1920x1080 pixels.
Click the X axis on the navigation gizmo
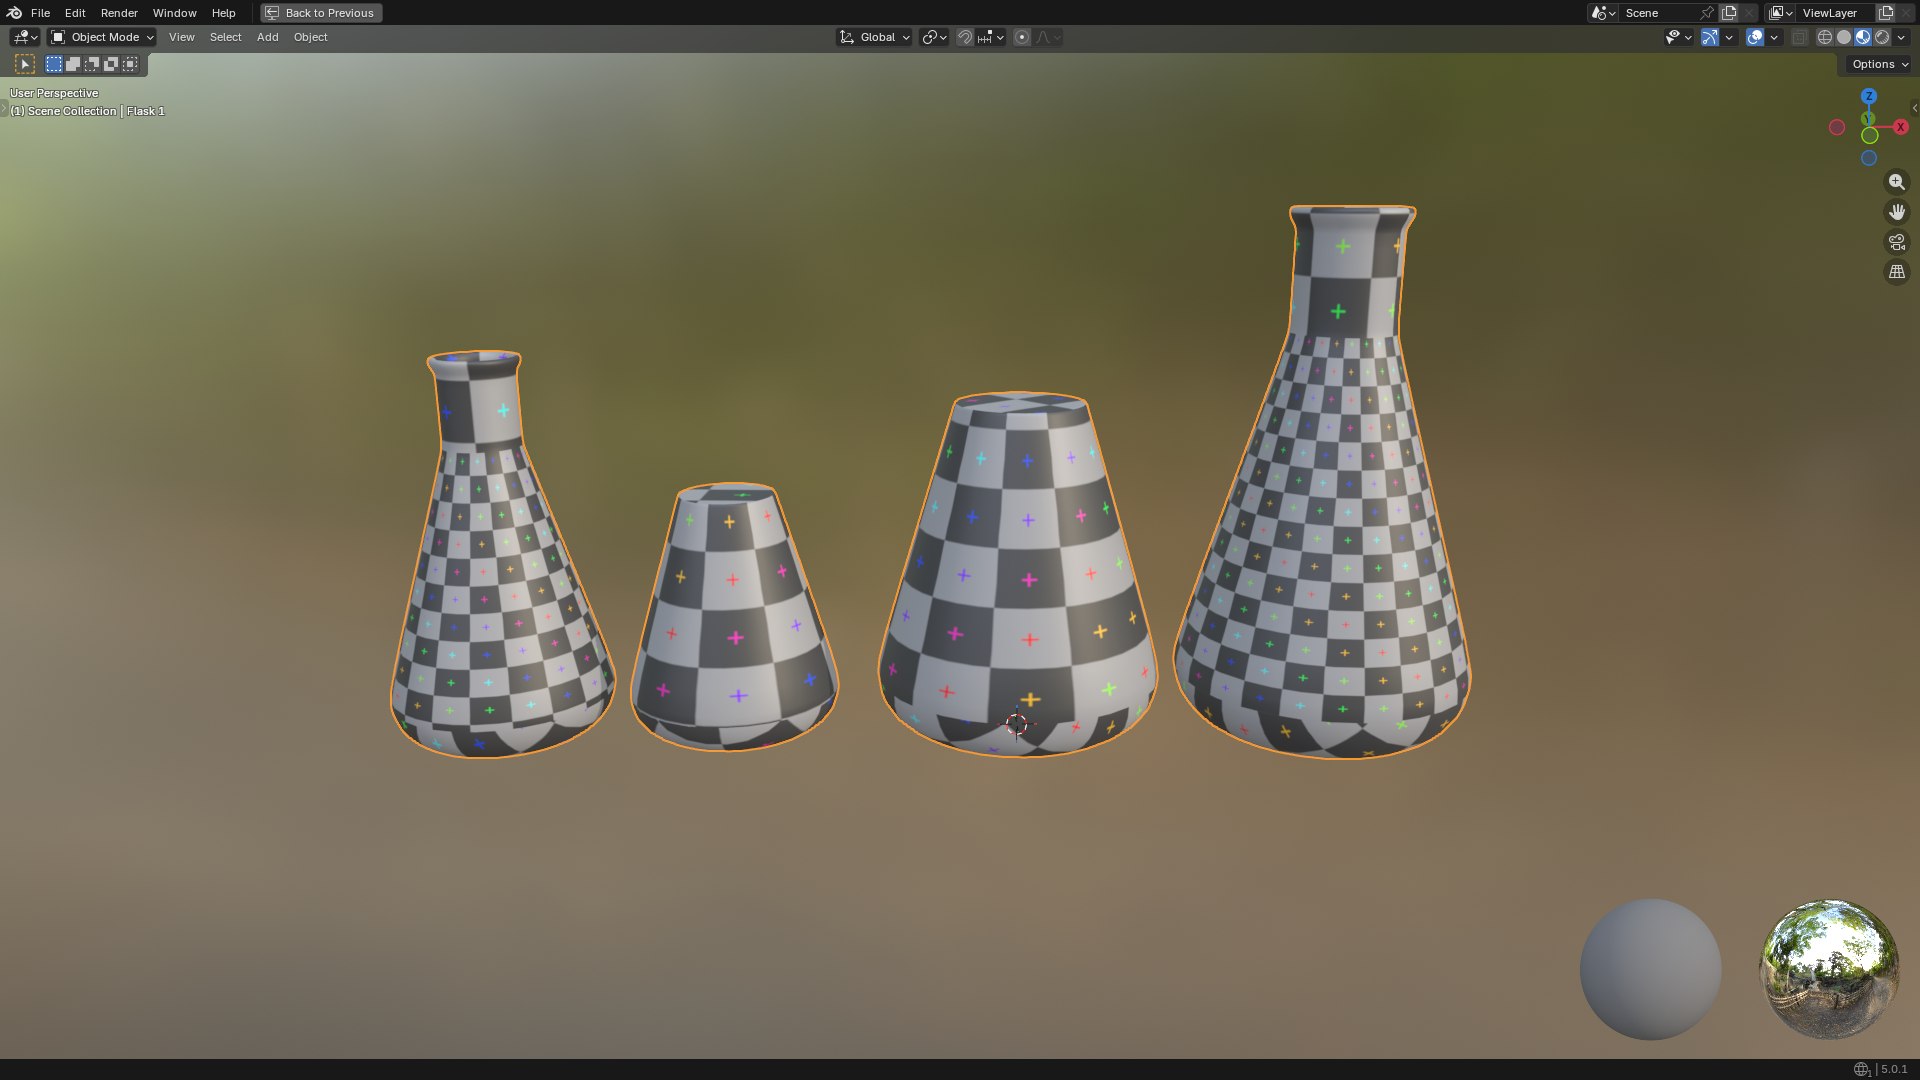point(1901,127)
